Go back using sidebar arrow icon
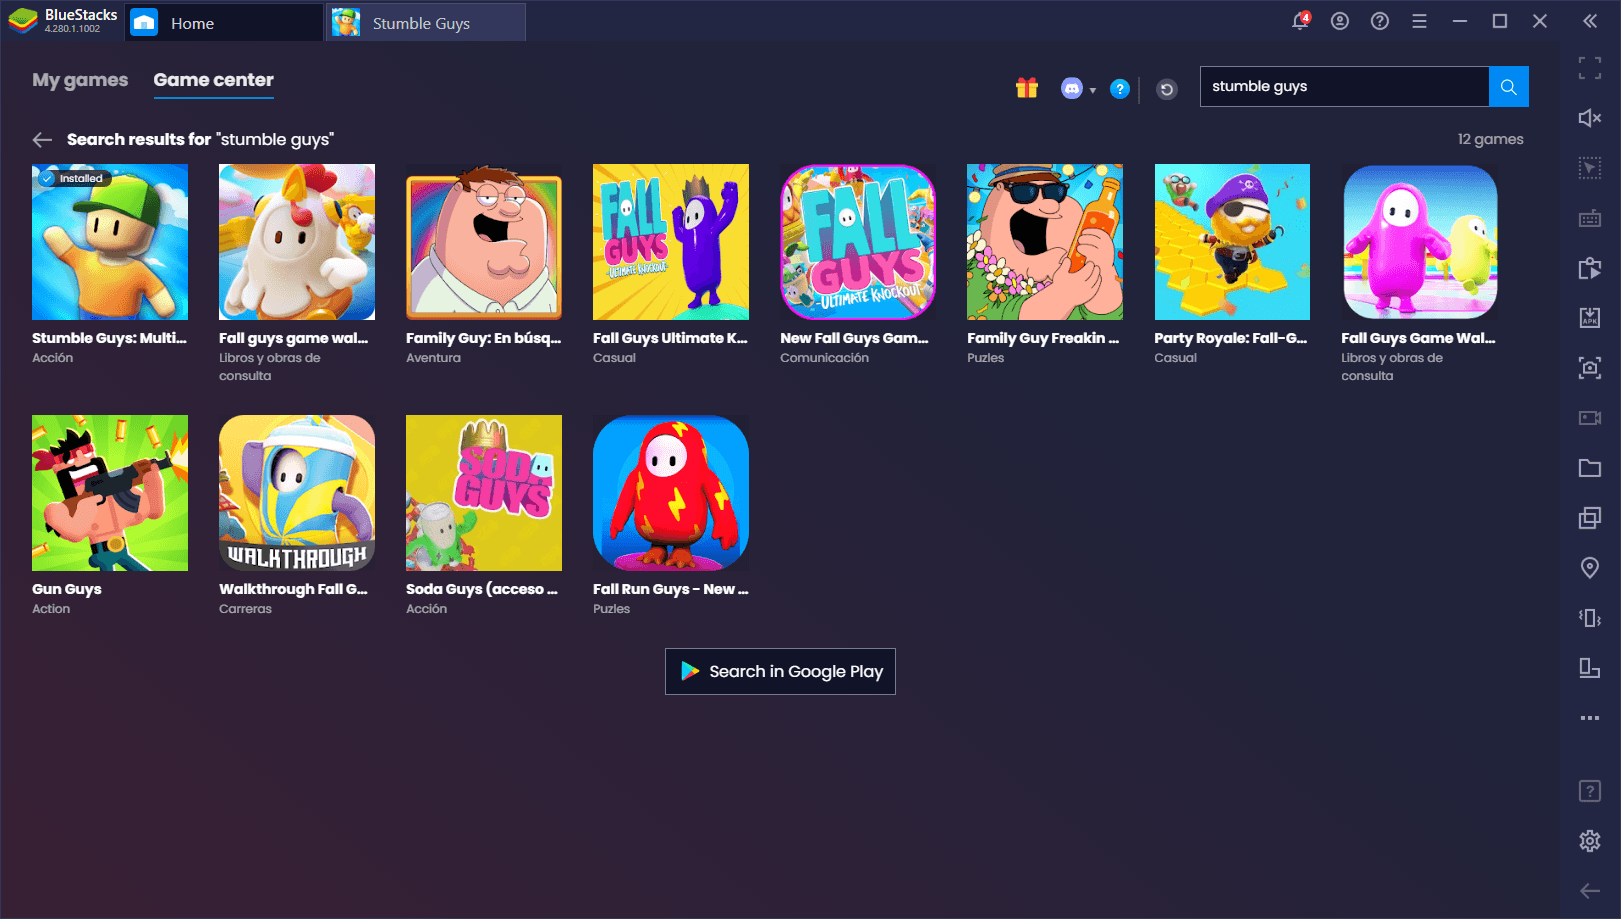Screen dimensions: 1621x919 click(1590, 891)
